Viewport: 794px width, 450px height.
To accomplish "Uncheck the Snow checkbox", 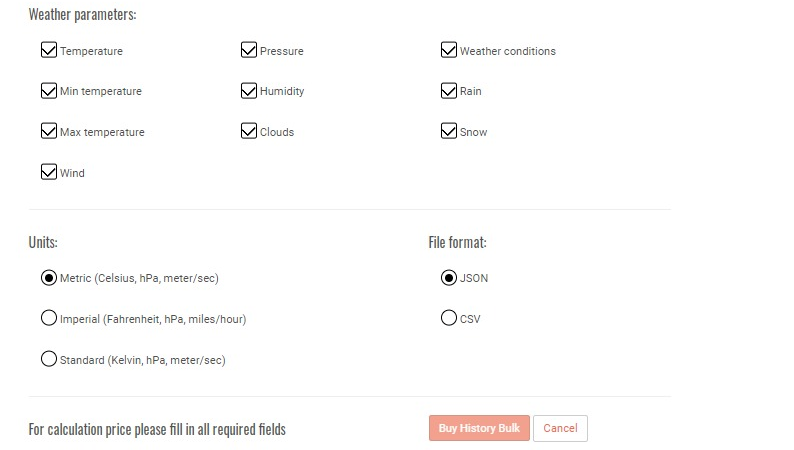I will 449,131.
